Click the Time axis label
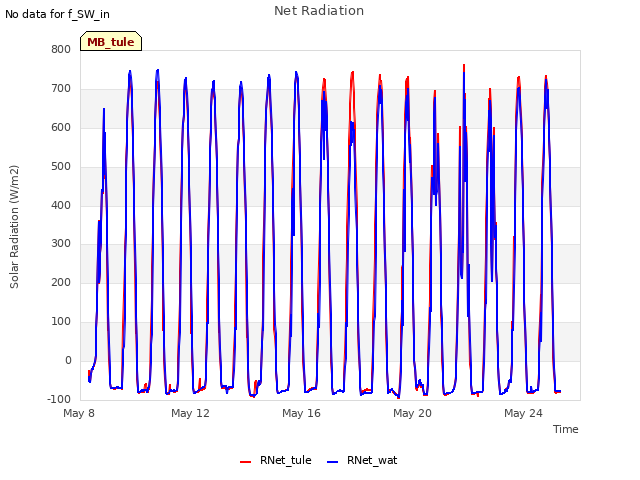Viewport: 640px width, 480px height. click(x=566, y=429)
